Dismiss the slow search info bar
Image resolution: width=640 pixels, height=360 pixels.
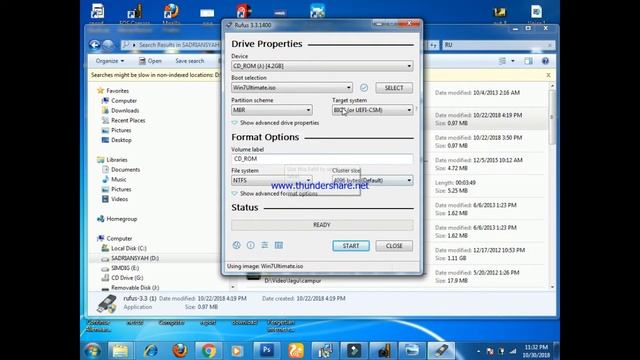548,75
